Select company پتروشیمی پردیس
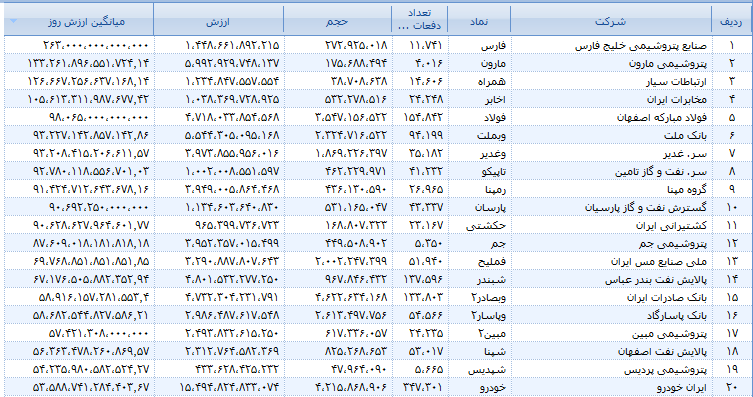Viewport: 753px width, 397px height. pos(666,370)
